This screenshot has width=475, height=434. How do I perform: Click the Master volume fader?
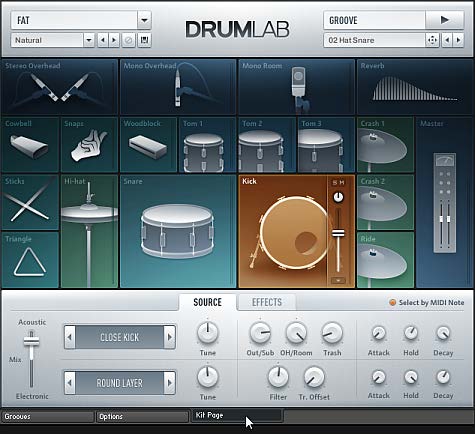pyautogui.click(x=445, y=219)
